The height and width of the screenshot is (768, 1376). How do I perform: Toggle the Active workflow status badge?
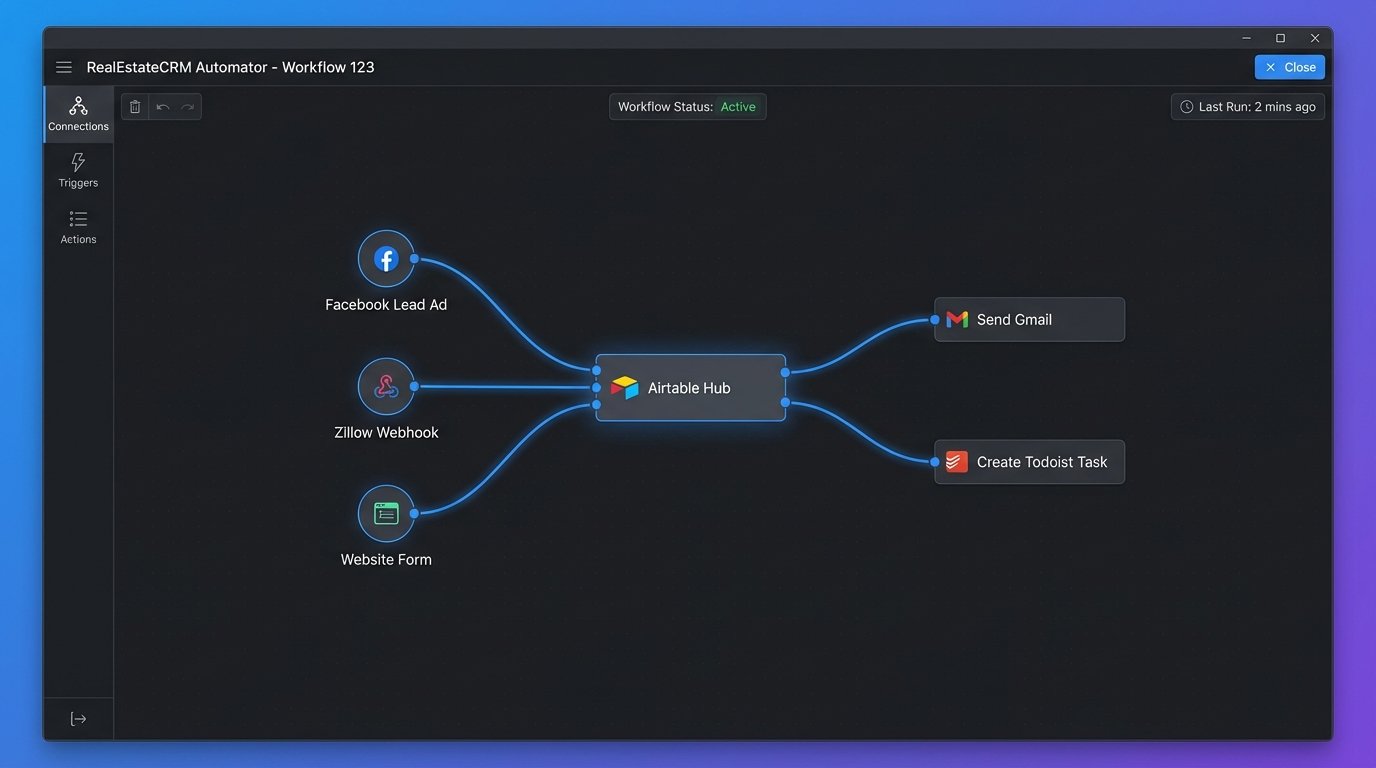[x=739, y=106]
